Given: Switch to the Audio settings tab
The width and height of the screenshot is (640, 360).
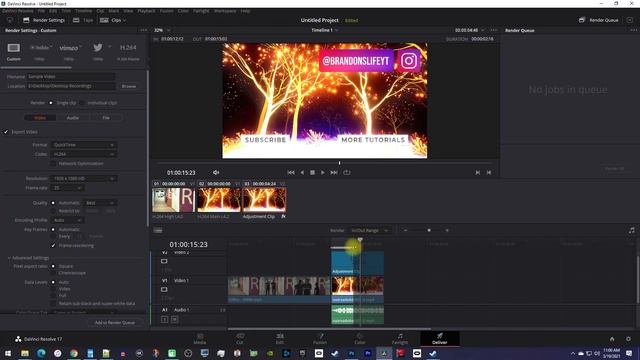Looking at the screenshot, I should 73,118.
